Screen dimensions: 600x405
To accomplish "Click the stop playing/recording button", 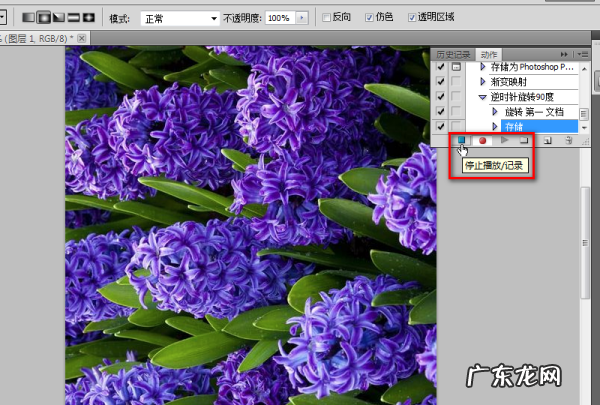I will coord(462,141).
